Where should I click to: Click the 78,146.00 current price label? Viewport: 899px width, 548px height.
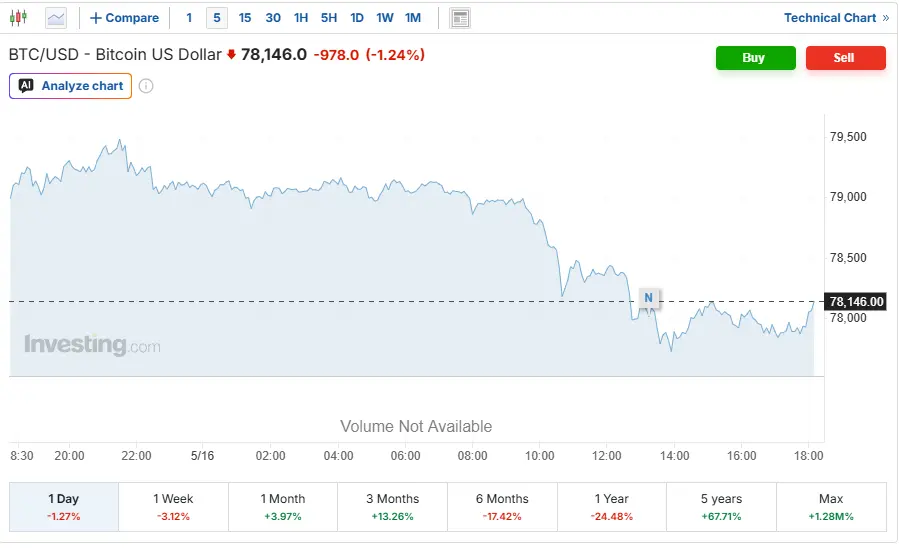click(x=856, y=302)
